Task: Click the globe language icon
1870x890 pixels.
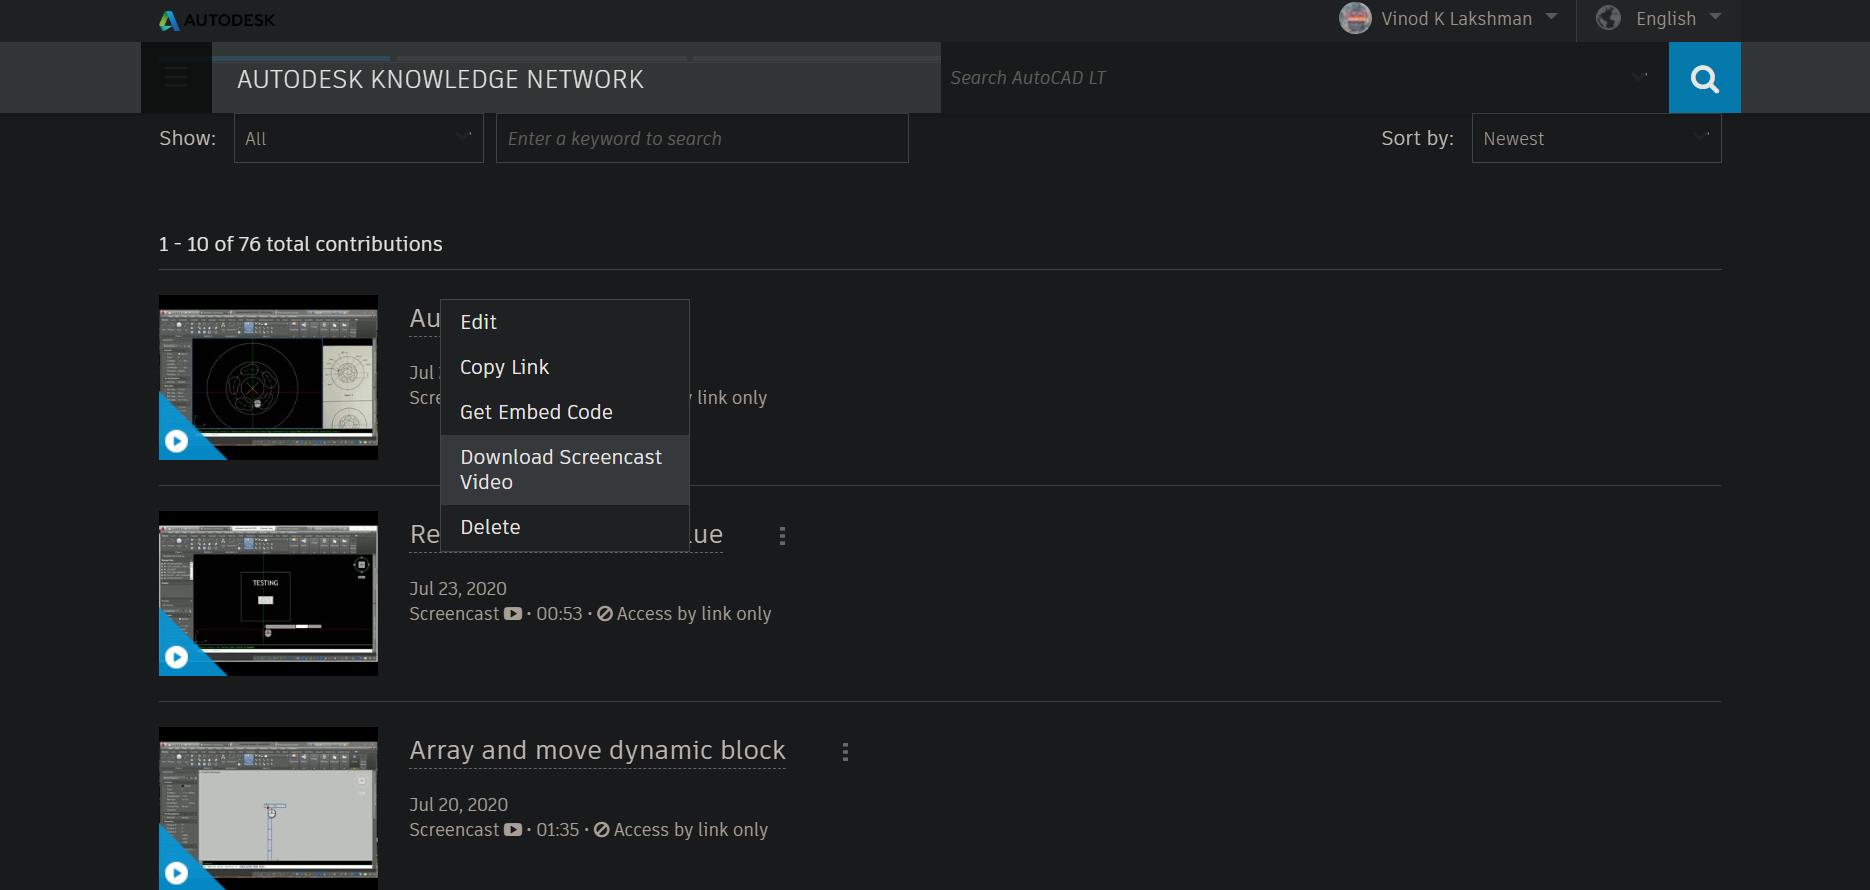Action: tap(1608, 18)
